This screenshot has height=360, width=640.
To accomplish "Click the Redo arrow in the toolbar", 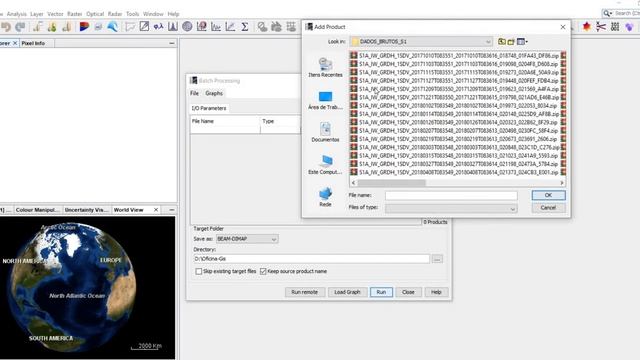I will 20,27.
